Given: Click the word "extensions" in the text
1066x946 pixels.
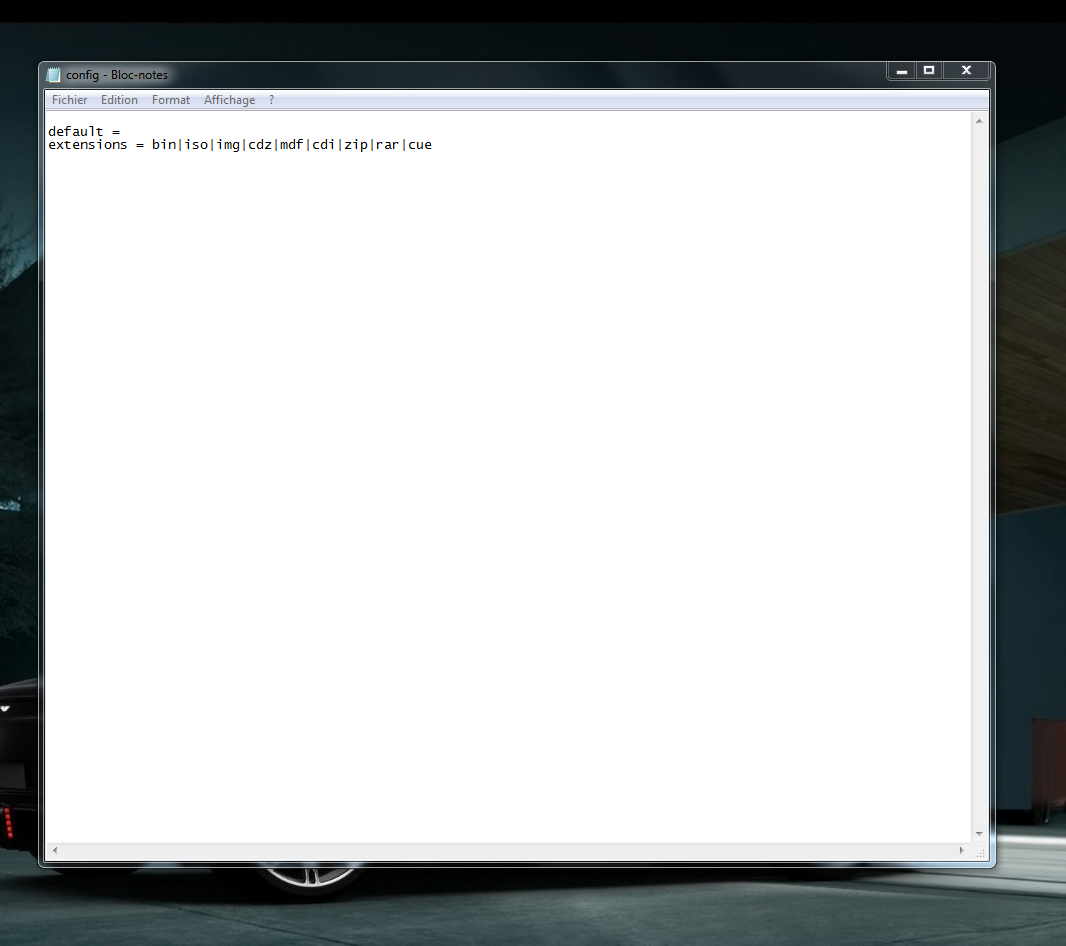Looking at the screenshot, I should coord(88,145).
